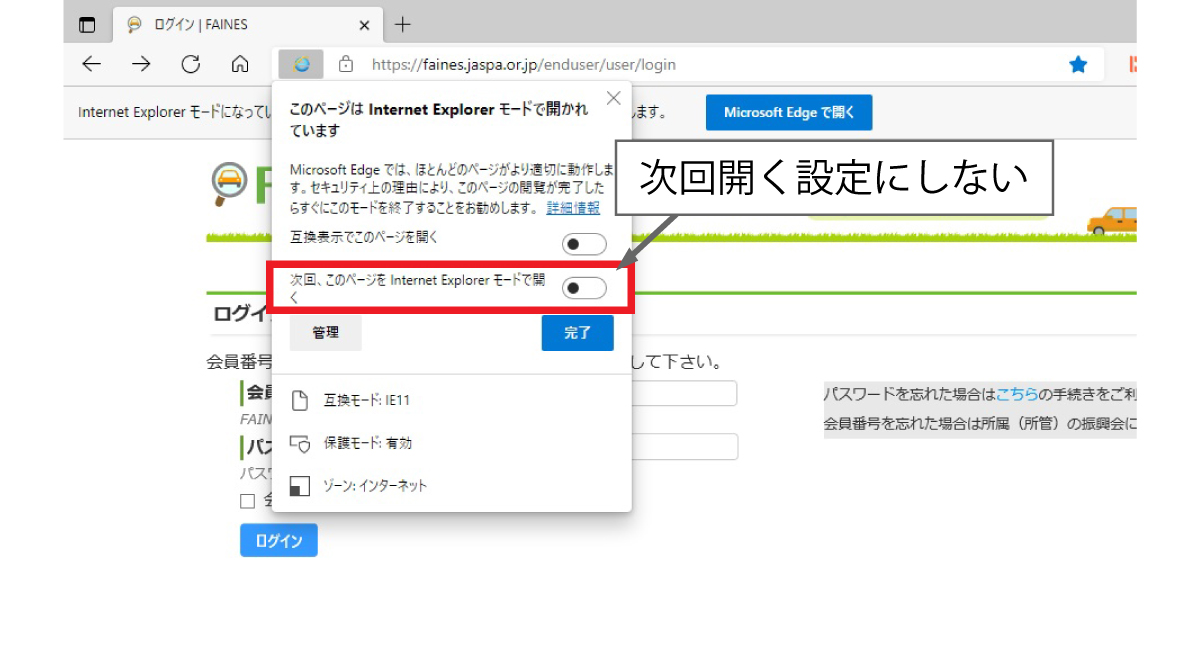Open a new tab with plus icon

click(x=403, y=25)
